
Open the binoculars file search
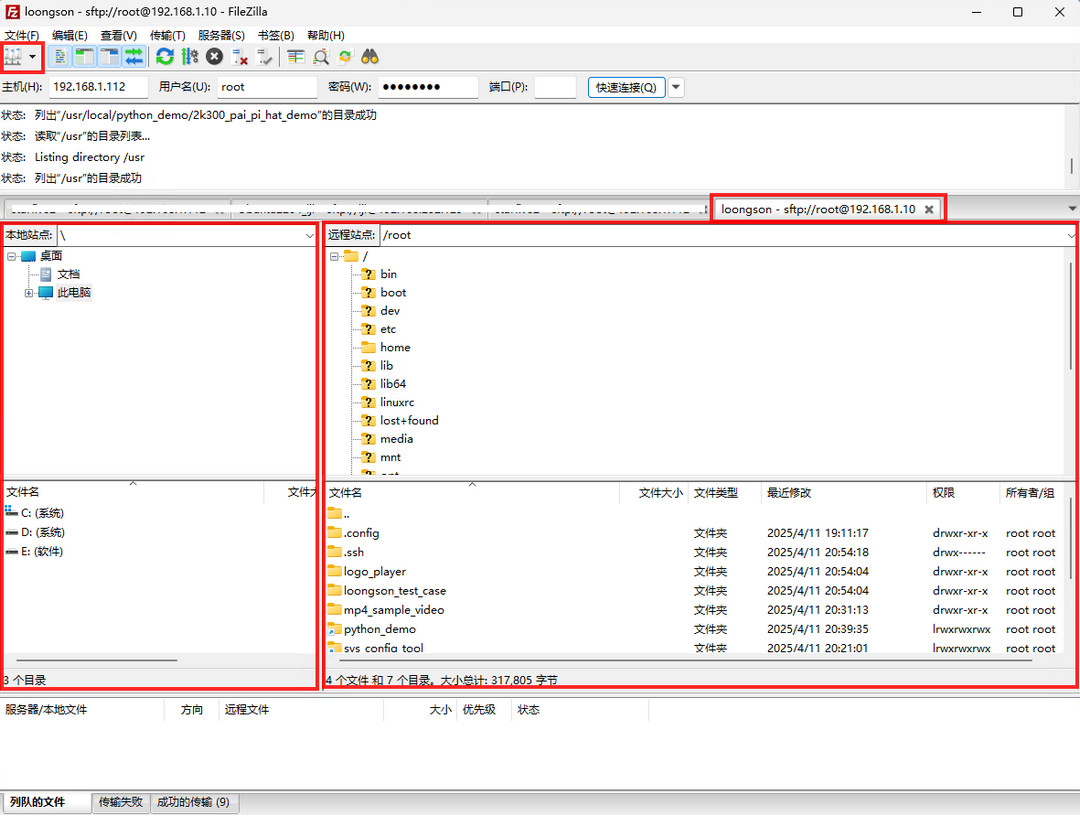[x=370, y=57]
